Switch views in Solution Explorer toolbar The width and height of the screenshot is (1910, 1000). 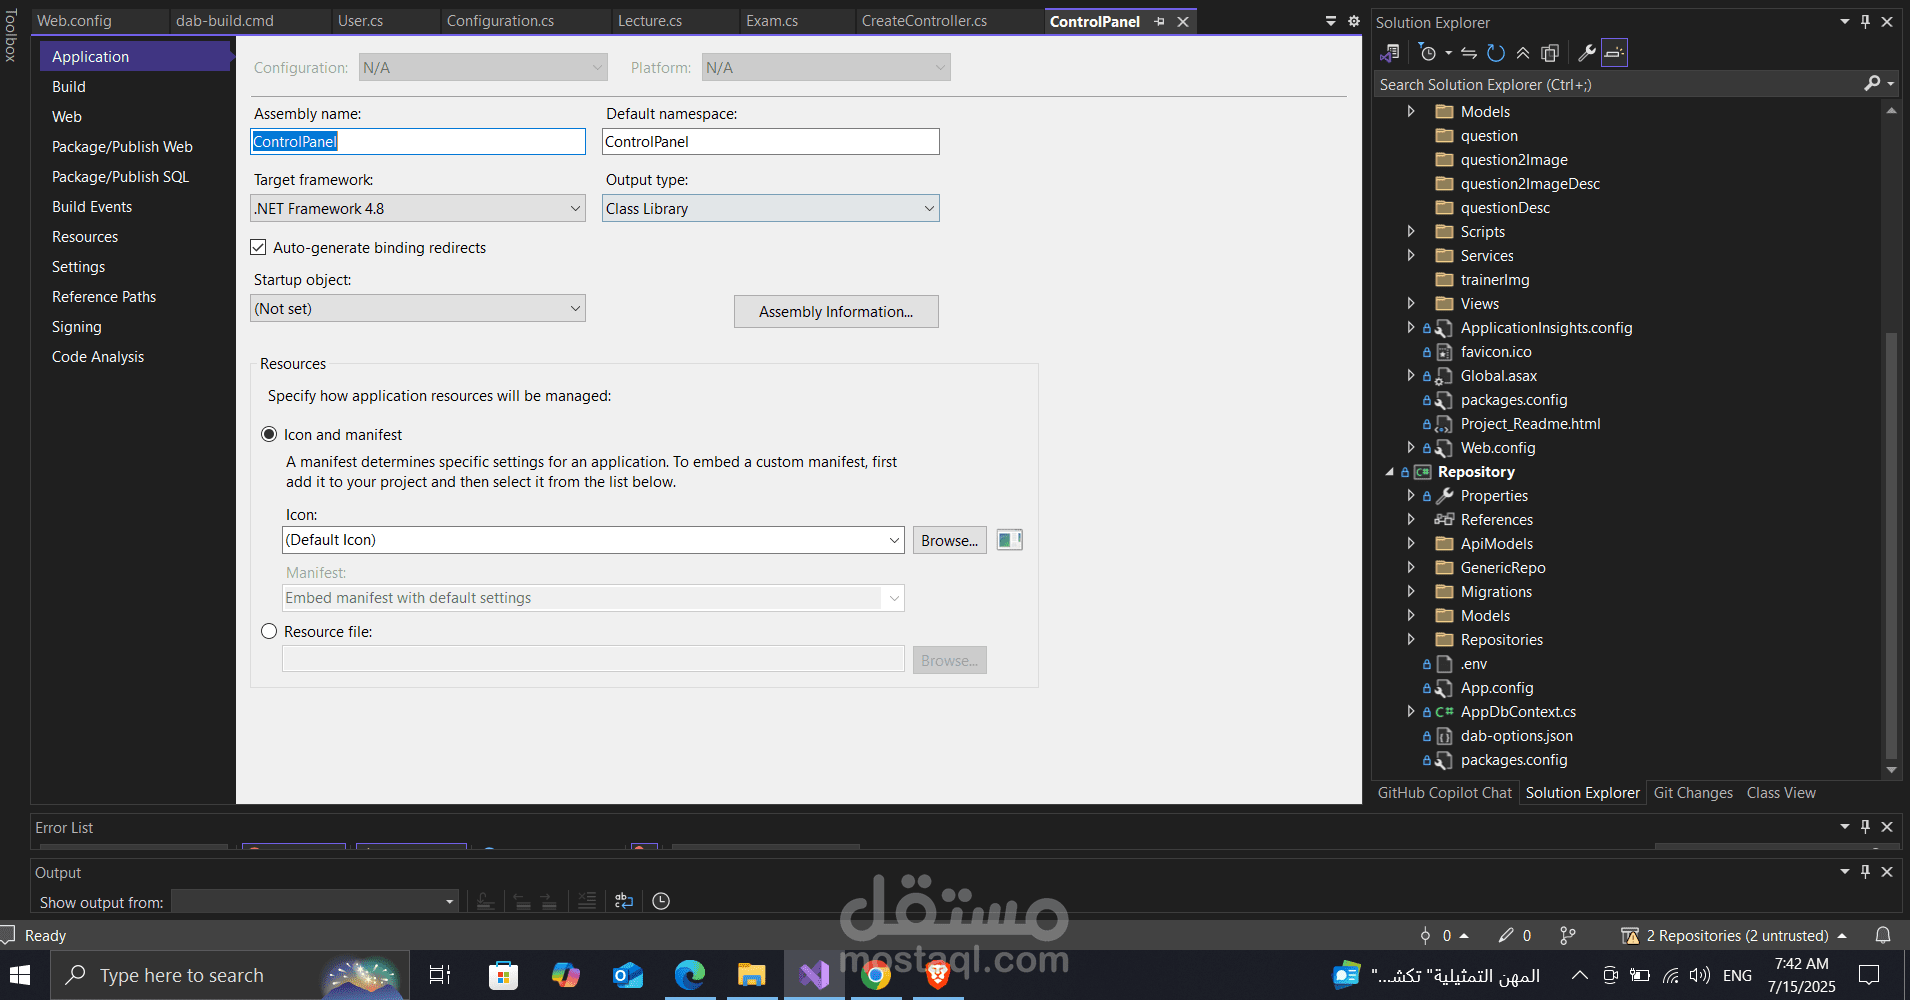[x=1390, y=53]
